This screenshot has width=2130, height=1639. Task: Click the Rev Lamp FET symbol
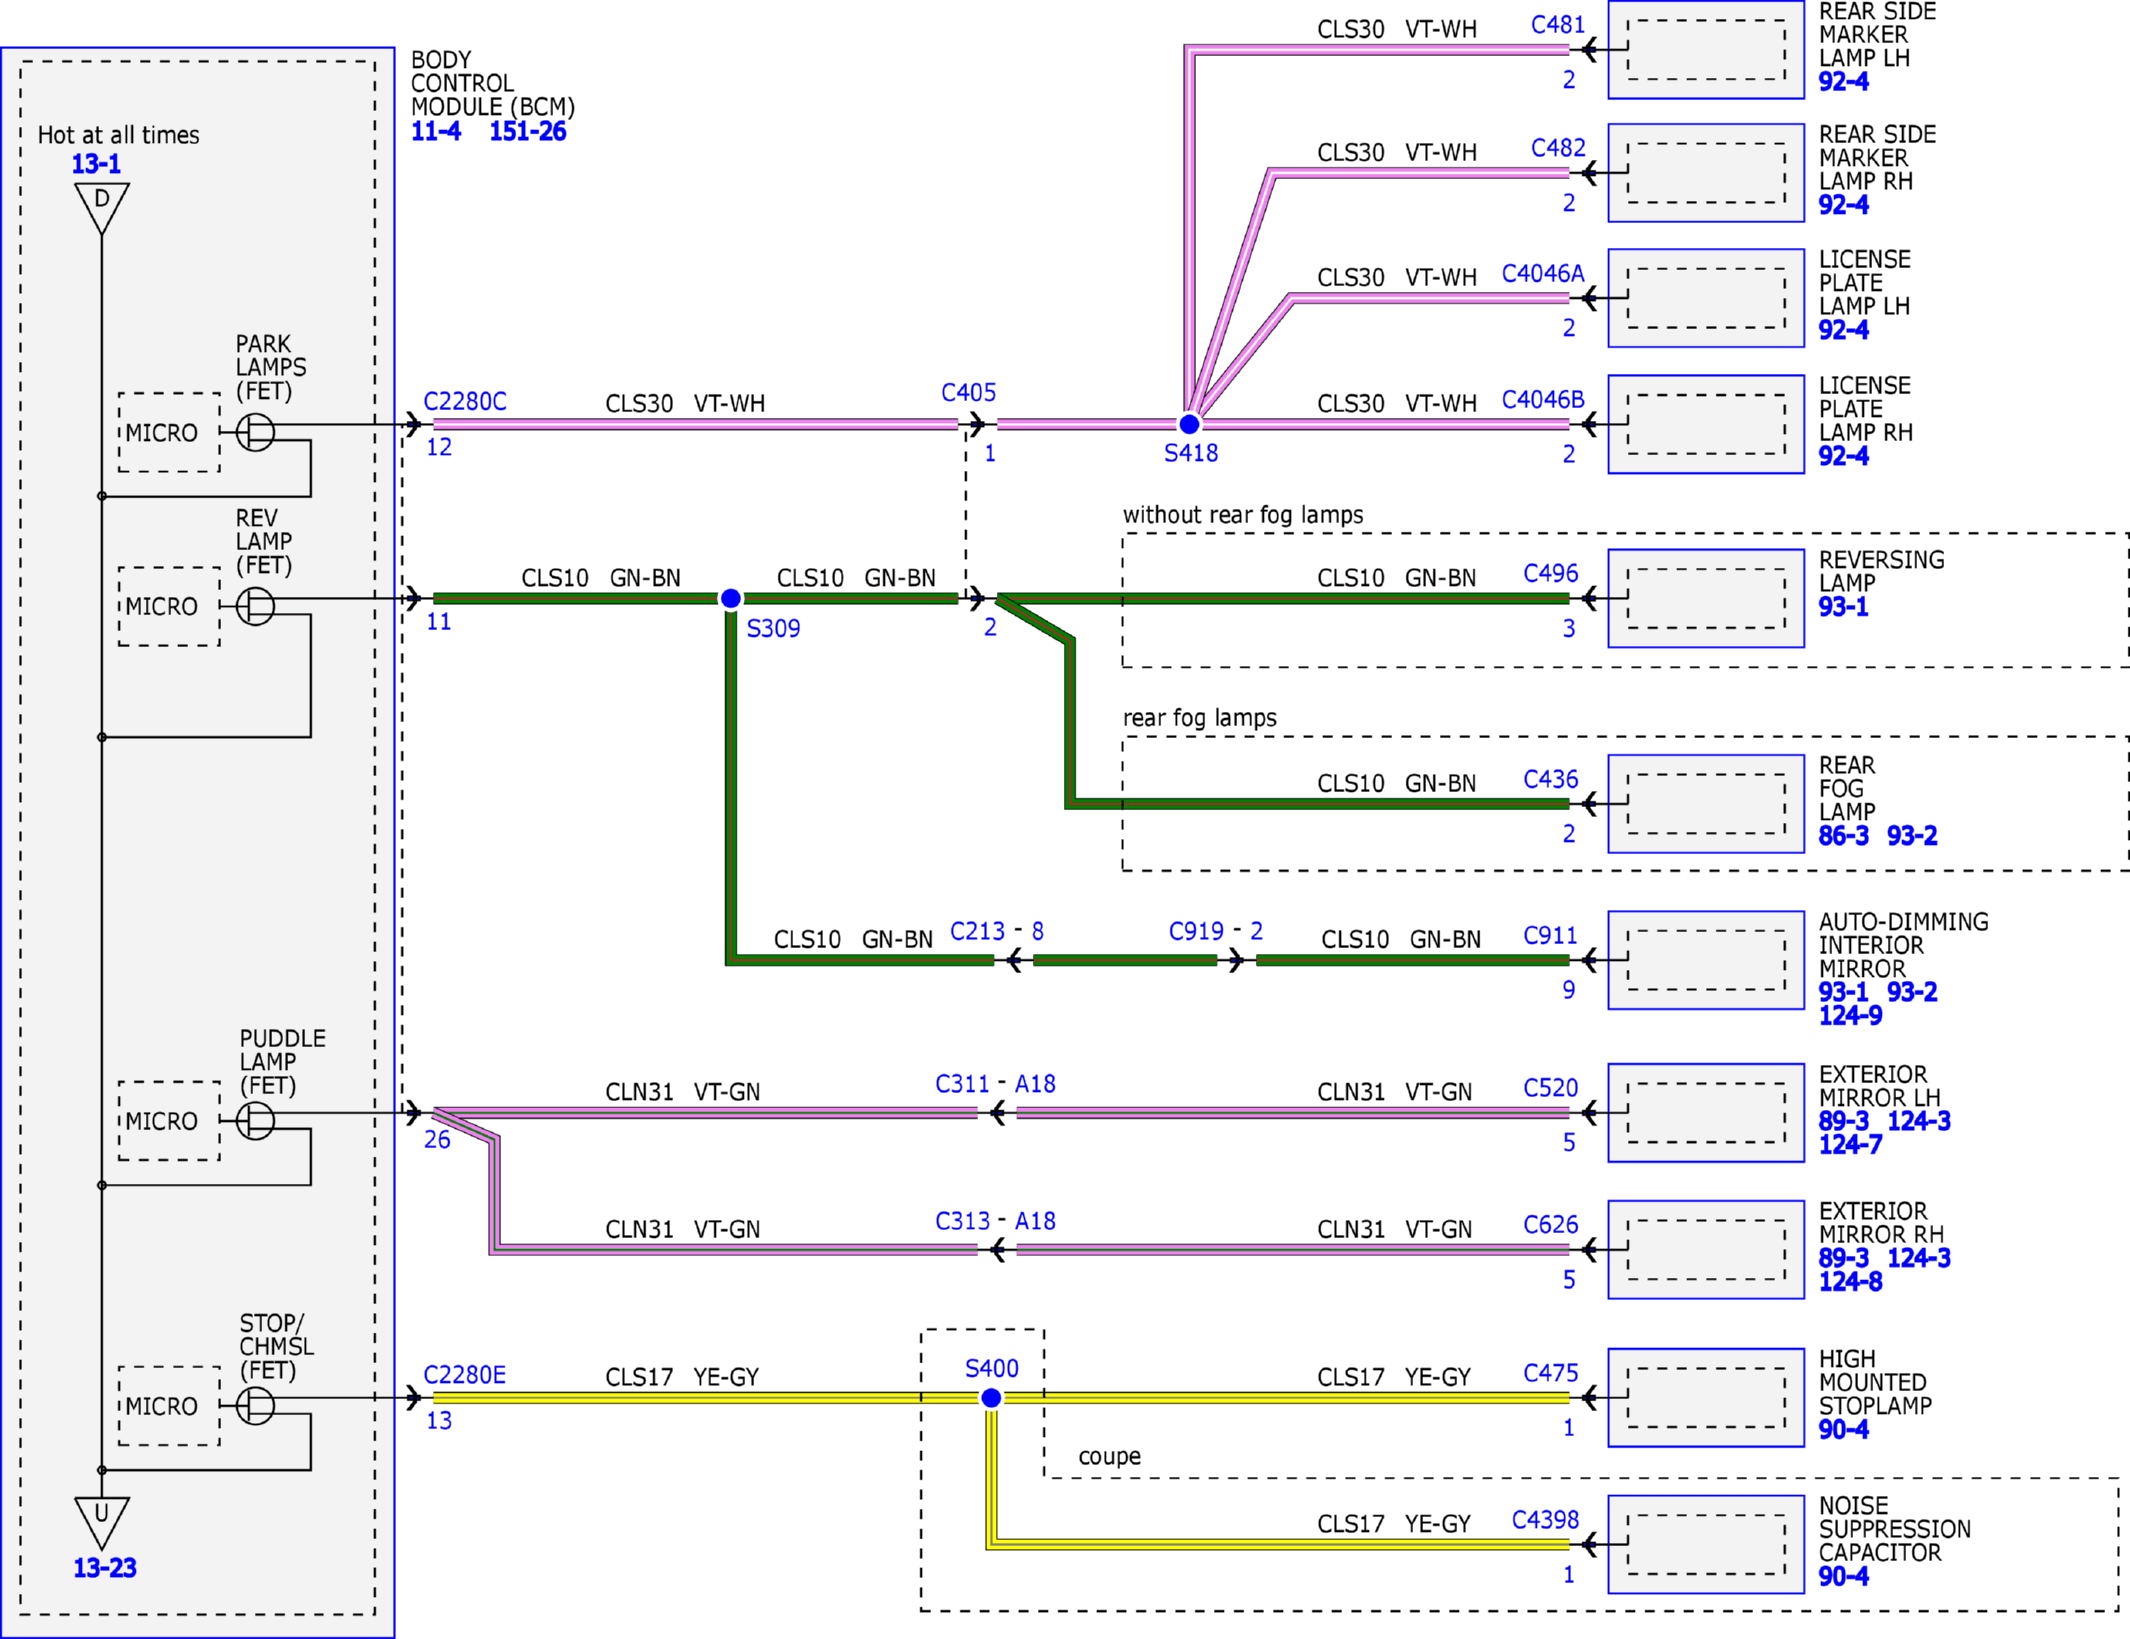click(x=255, y=606)
